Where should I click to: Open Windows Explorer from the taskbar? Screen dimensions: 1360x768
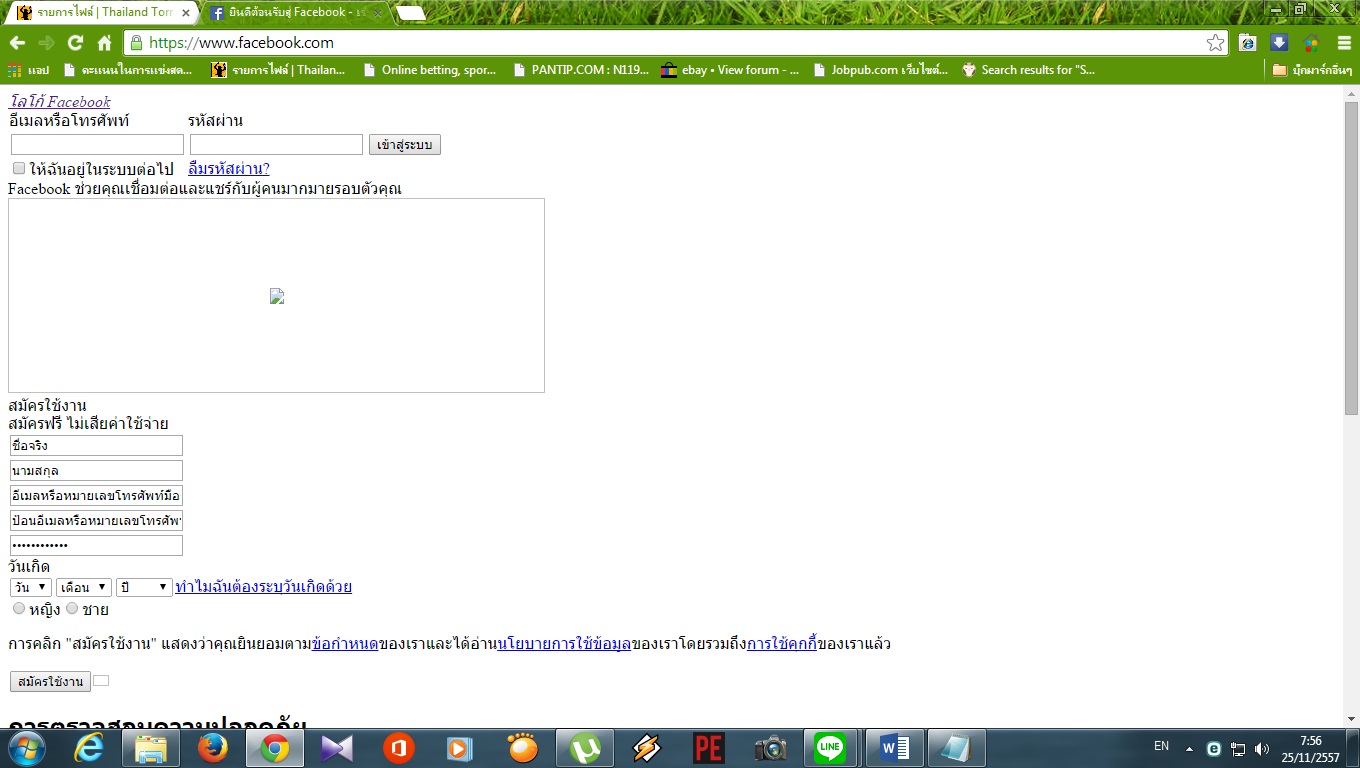click(x=150, y=748)
